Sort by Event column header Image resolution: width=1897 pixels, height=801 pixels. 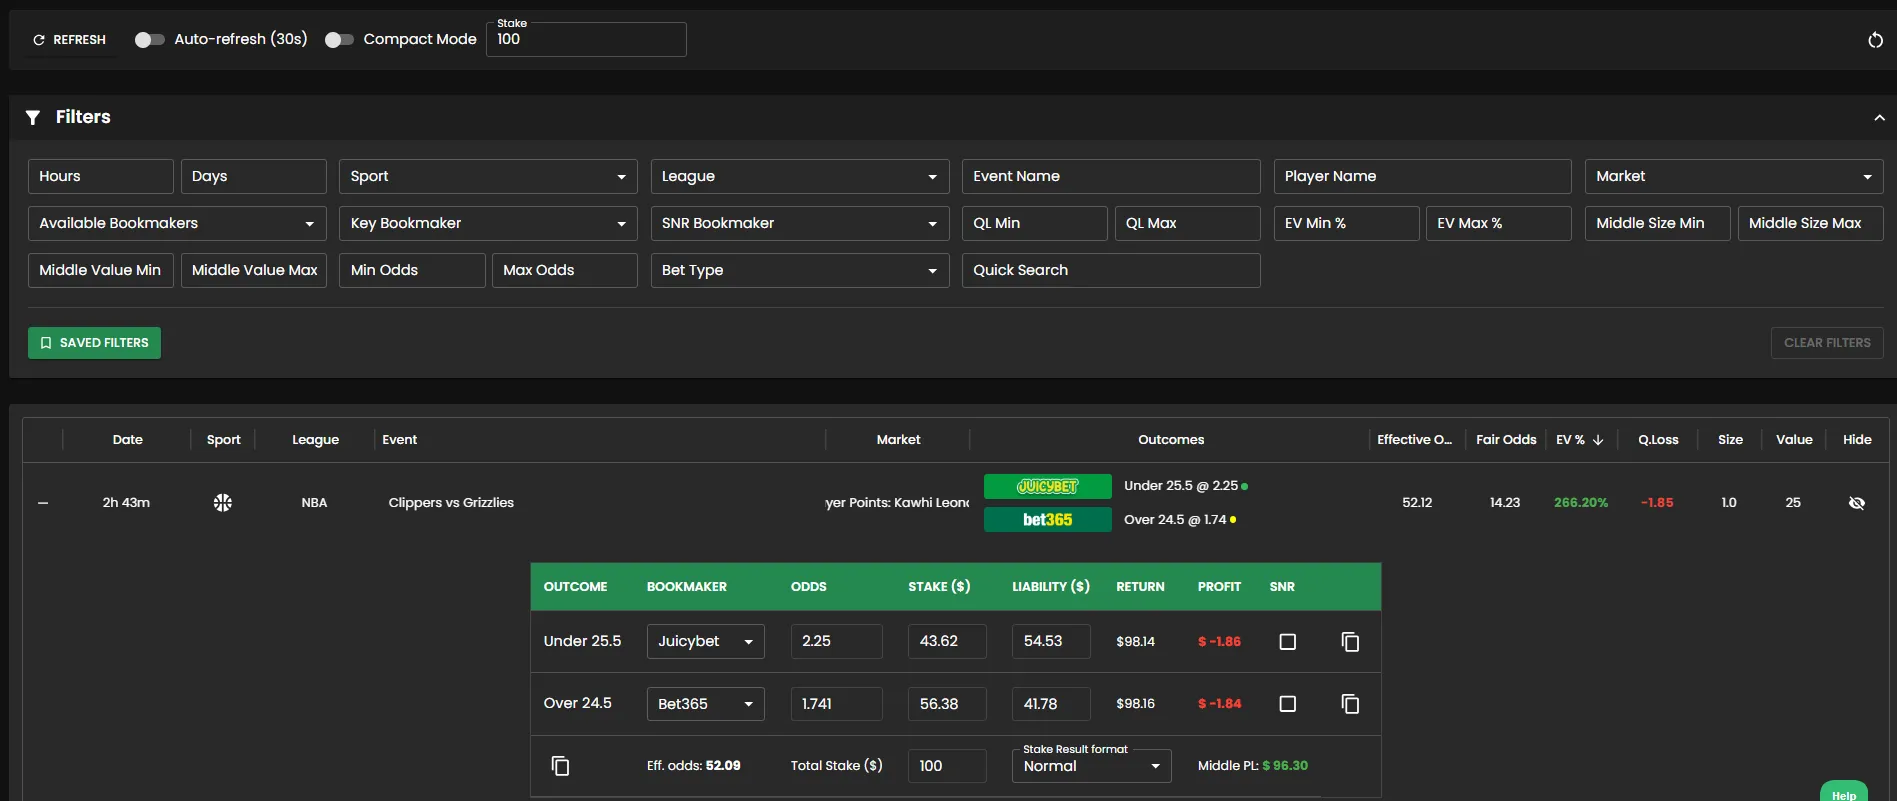pos(399,440)
